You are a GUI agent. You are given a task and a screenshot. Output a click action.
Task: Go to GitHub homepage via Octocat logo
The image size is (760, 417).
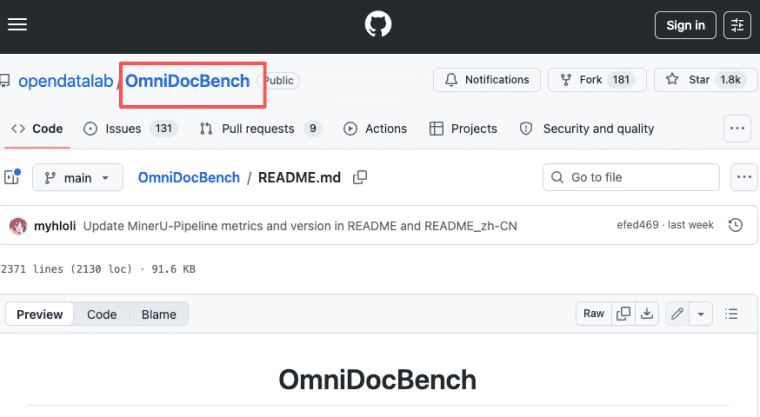coord(378,24)
